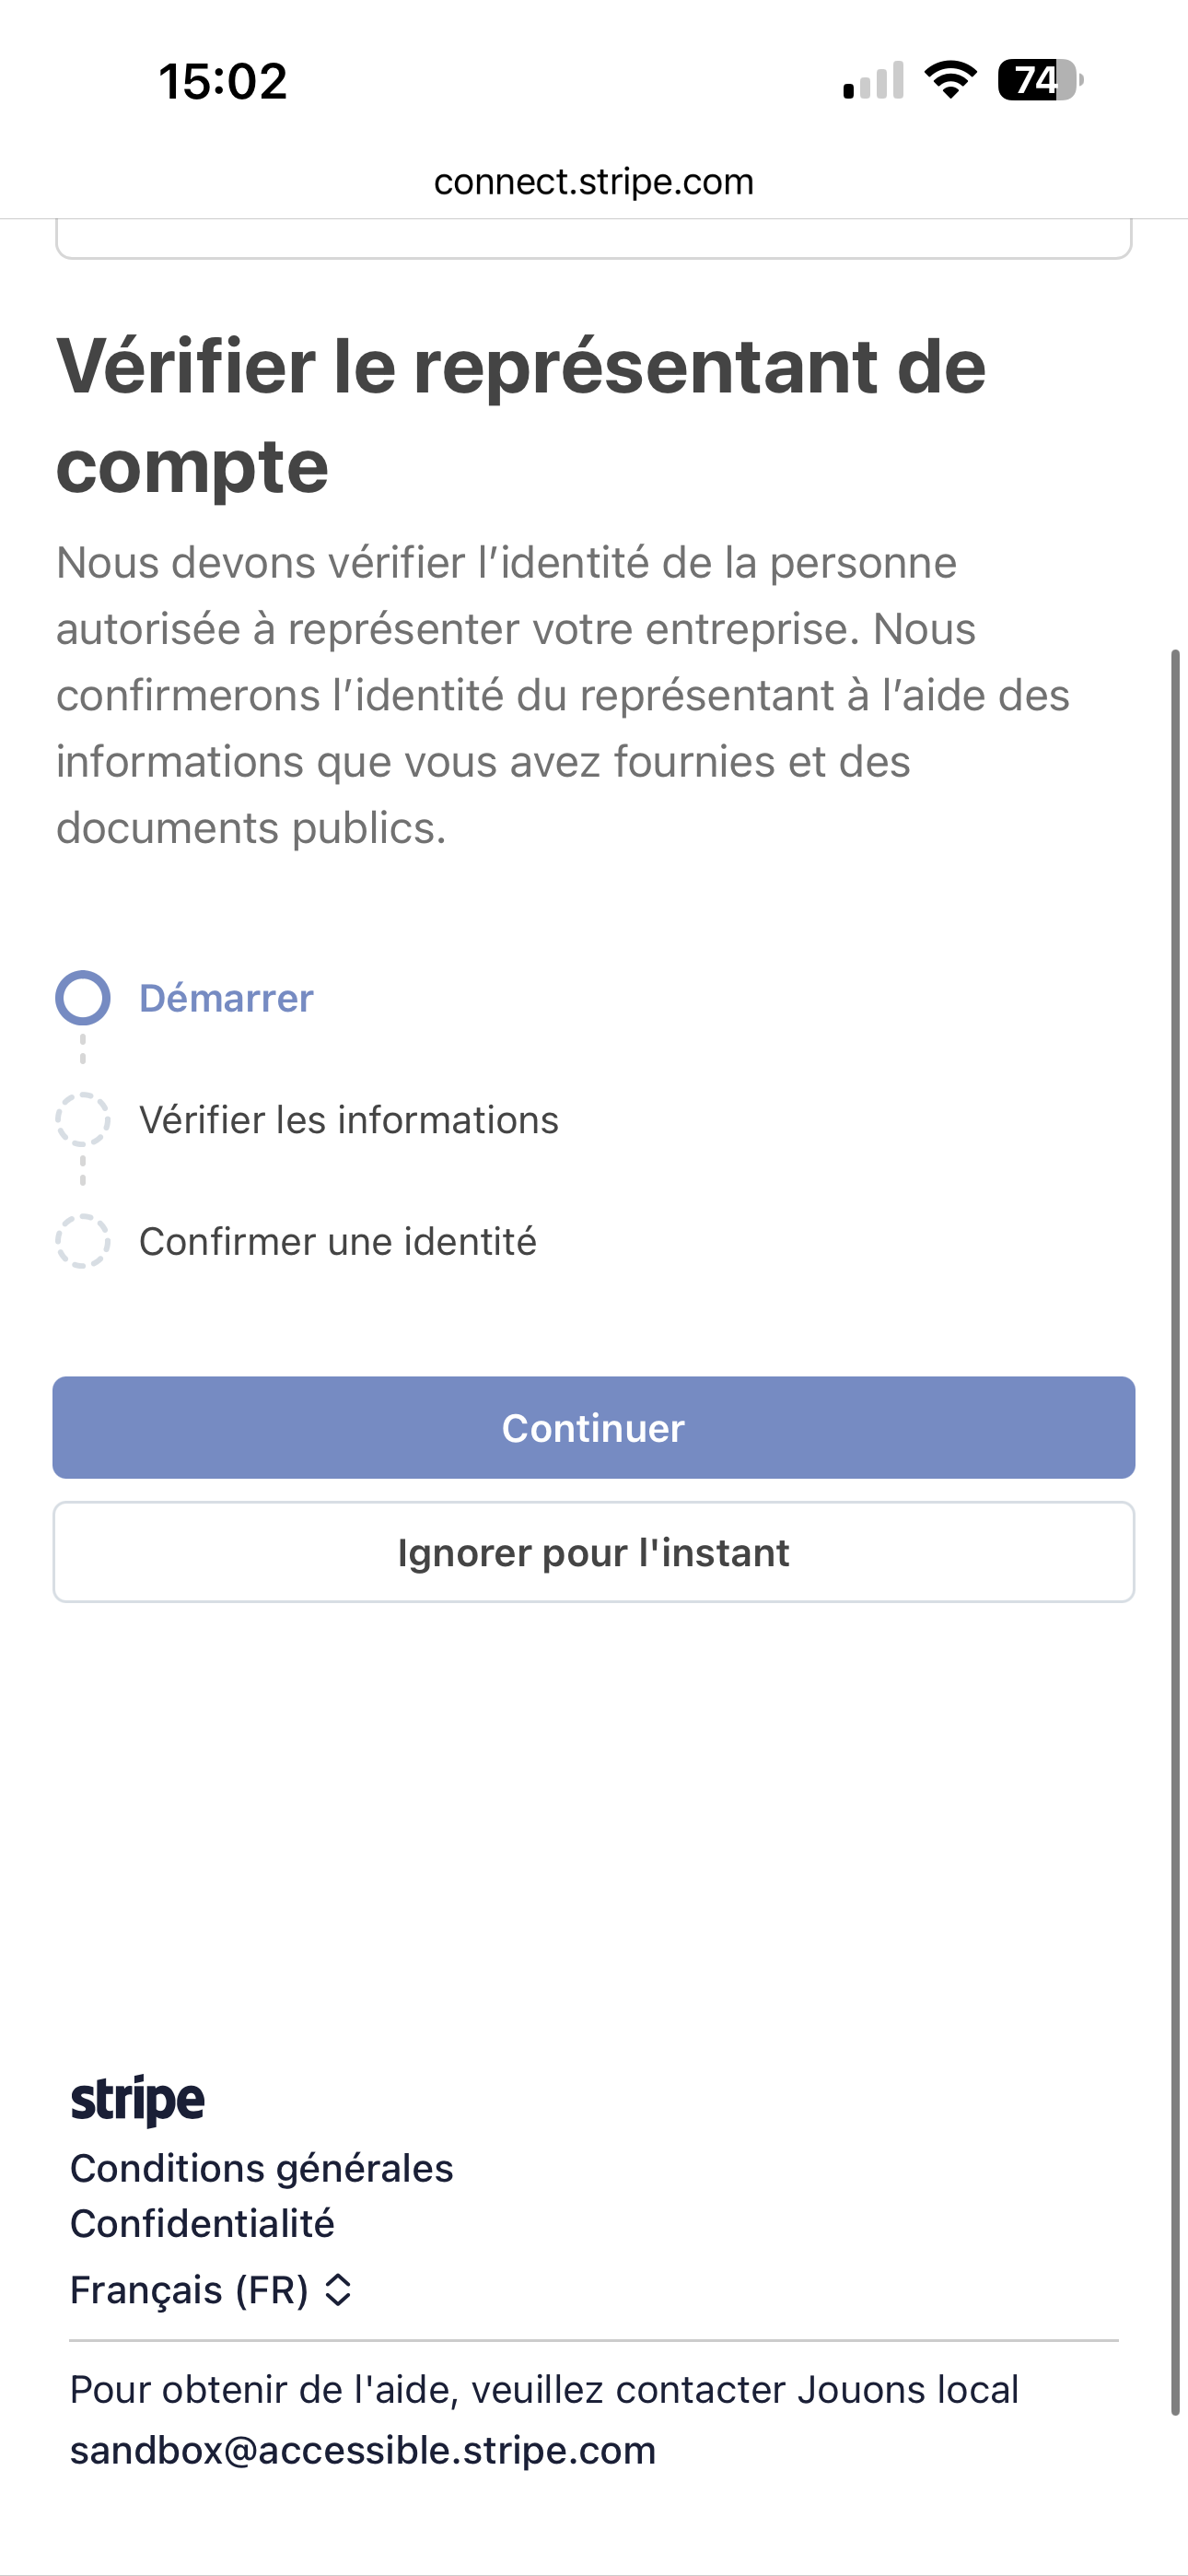Click the language selector chevron arrows
The image size is (1188, 2576).
pos(338,2290)
